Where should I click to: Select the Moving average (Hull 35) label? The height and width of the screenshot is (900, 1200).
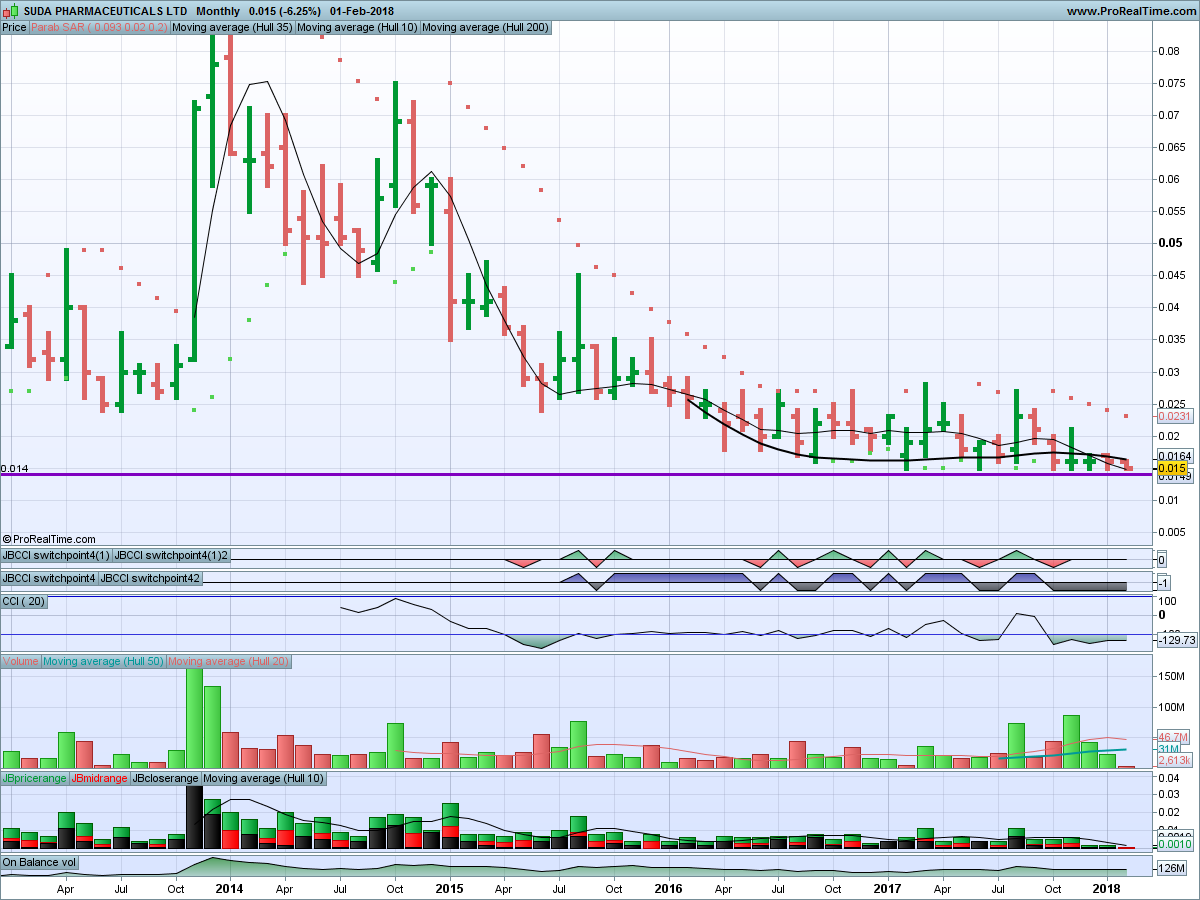[x=232, y=27]
